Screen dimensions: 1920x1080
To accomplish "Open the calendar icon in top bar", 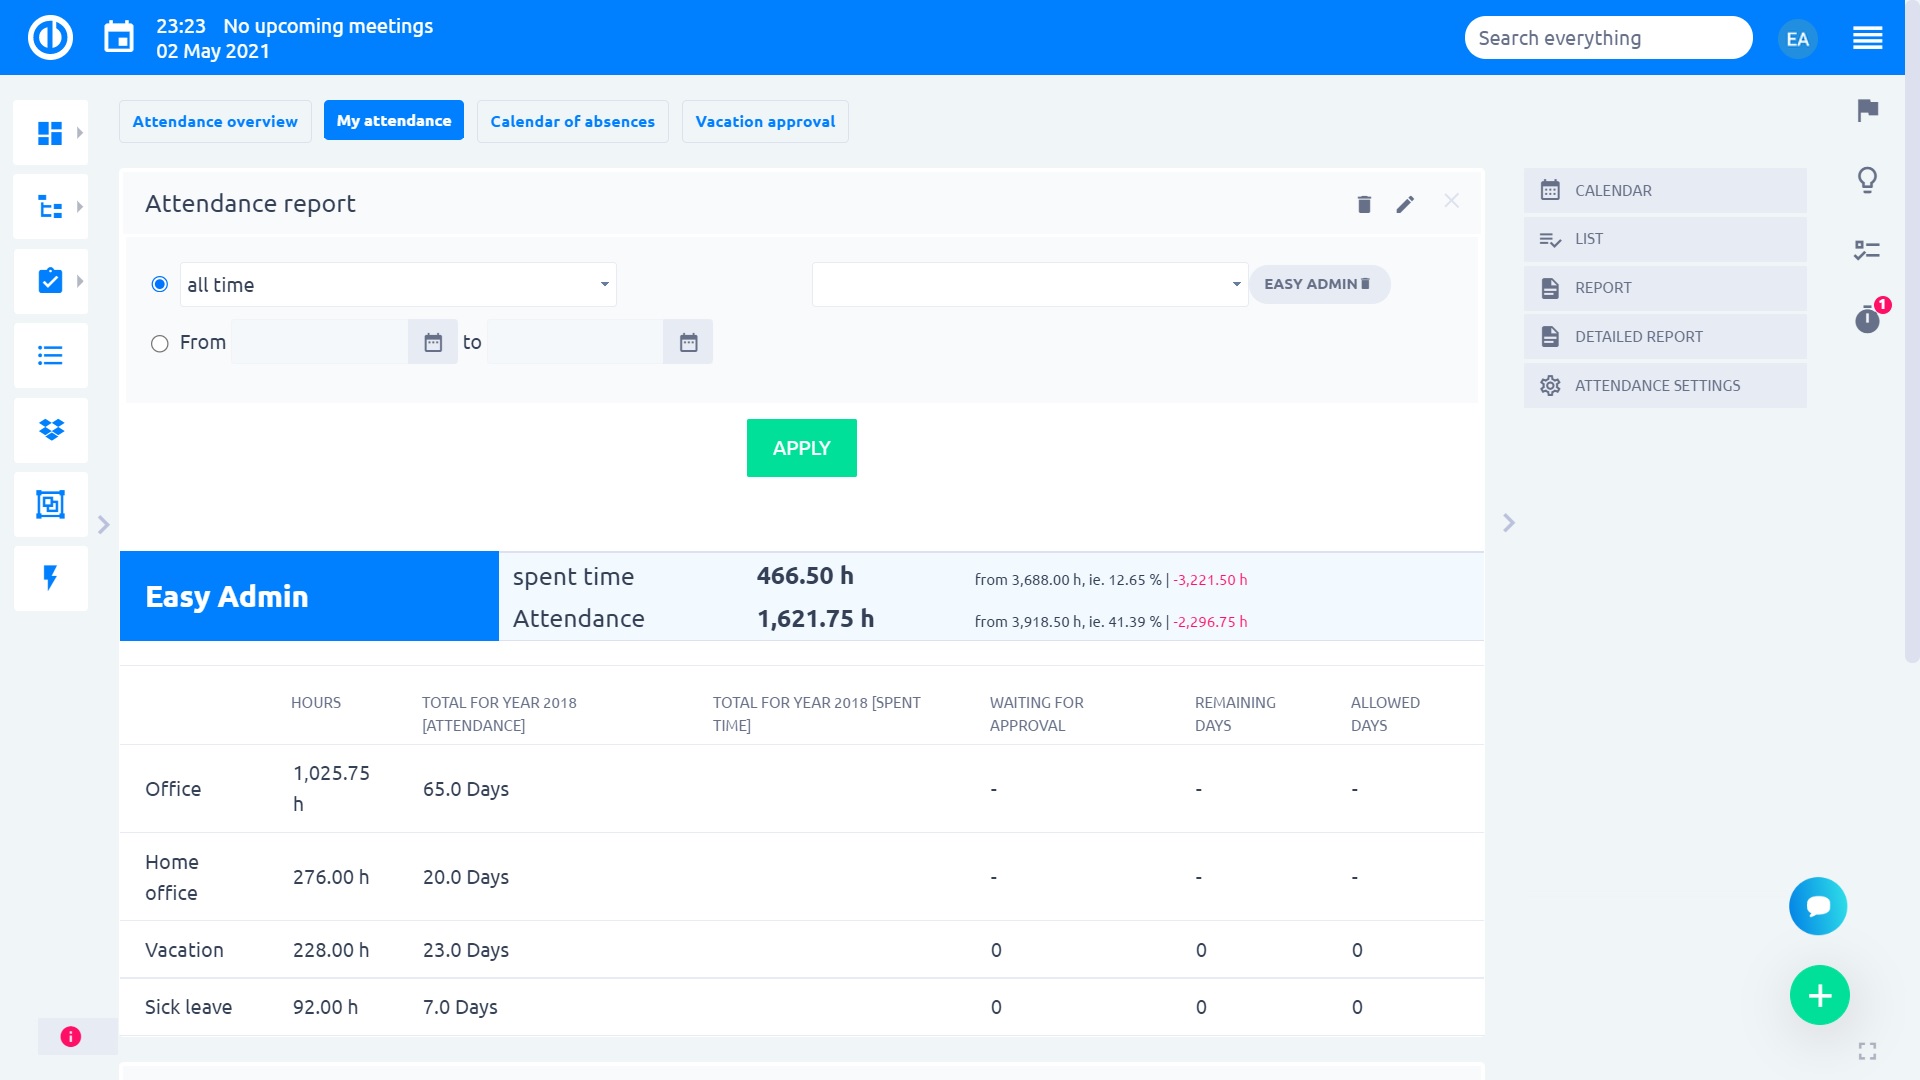I will click(x=119, y=38).
